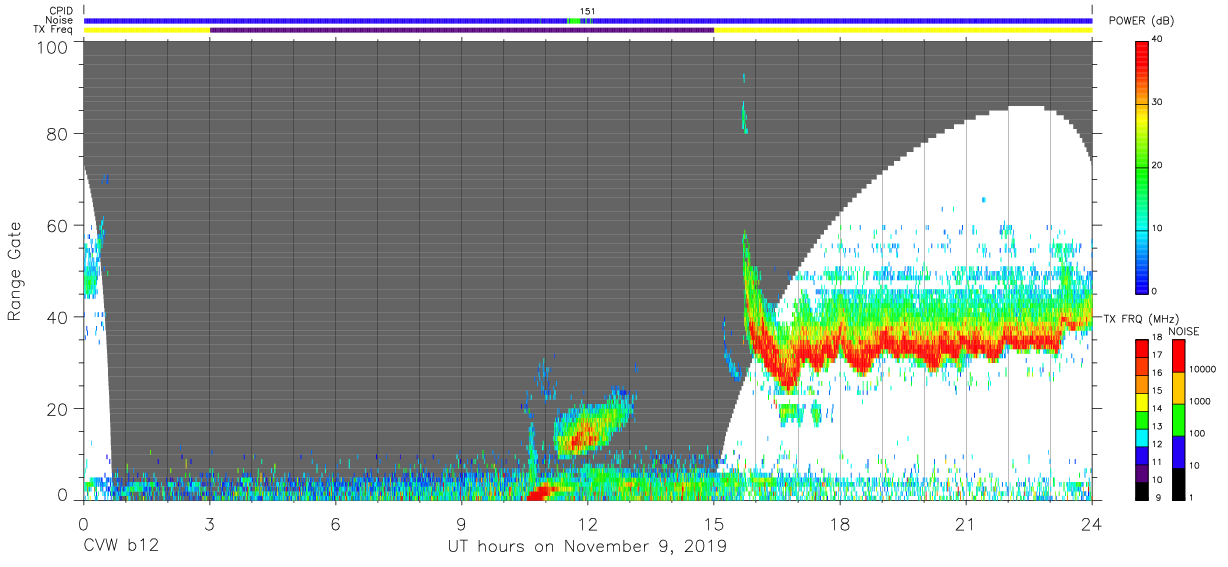The height and width of the screenshot is (567, 1228).
Task: Click the 1 tick in NOISE legend
Action: [1193, 497]
